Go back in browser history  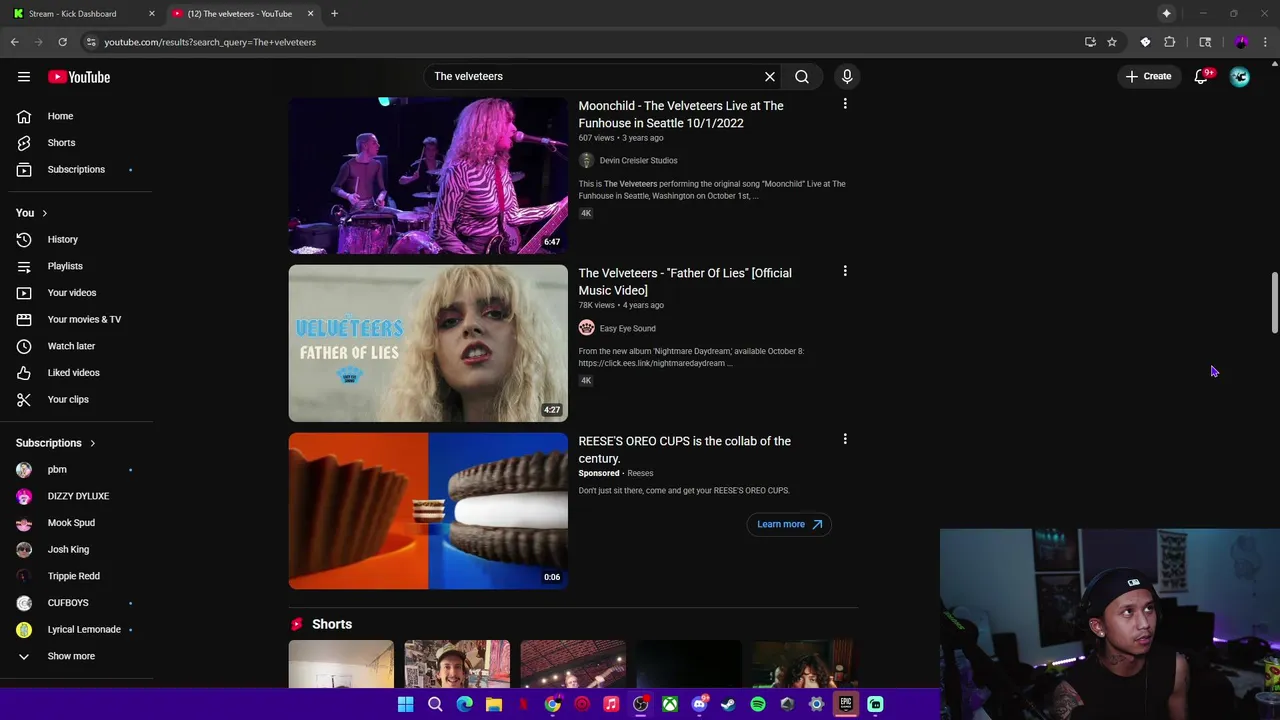[15, 42]
